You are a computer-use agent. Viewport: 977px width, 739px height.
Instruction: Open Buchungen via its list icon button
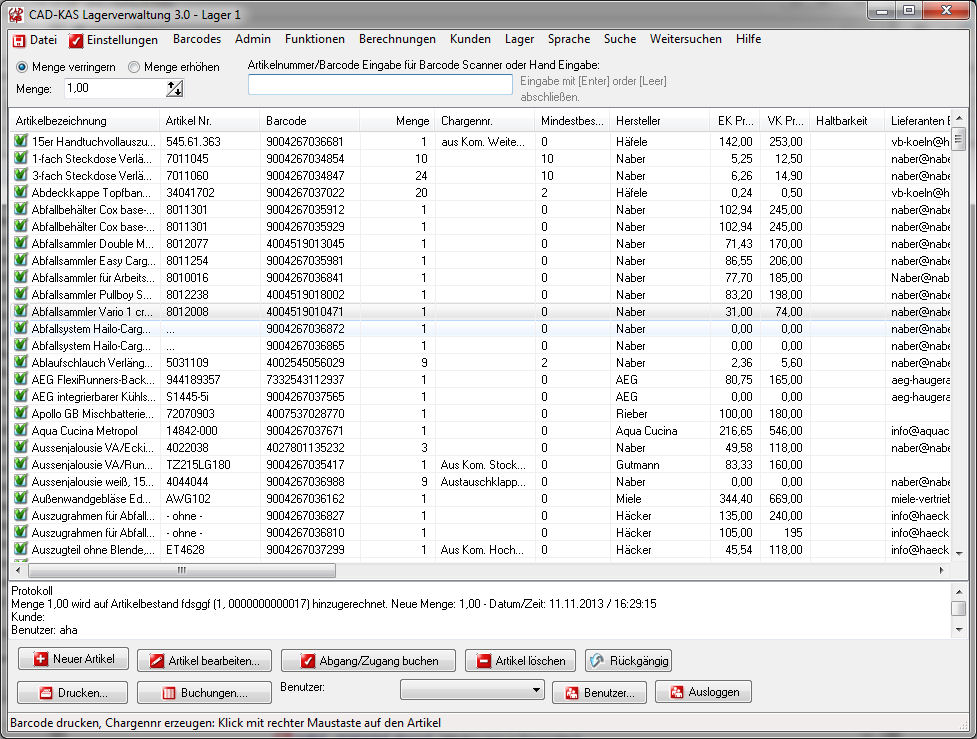[204, 693]
